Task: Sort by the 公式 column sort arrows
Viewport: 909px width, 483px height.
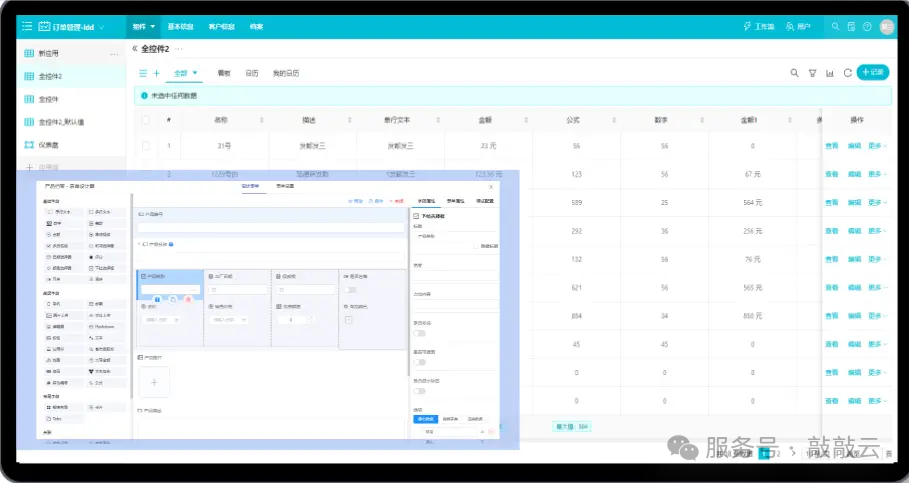Action: pyautogui.click(x=614, y=120)
